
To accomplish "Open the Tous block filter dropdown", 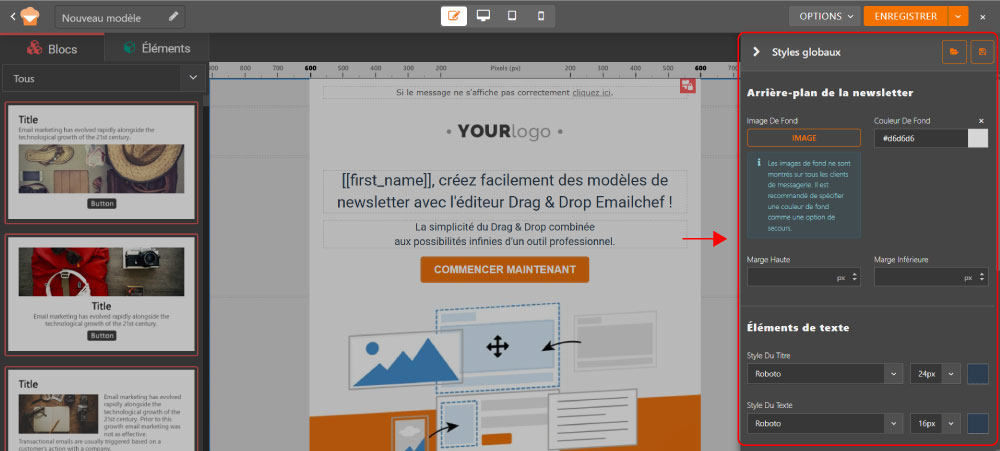I will [103, 77].
